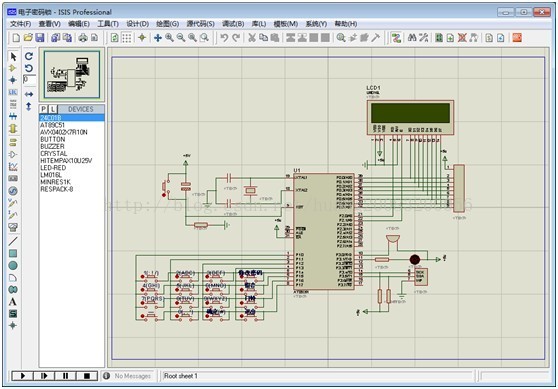Open the 帮助(H) menu
Screen dimensions: 558x389
(x=346, y=24)
